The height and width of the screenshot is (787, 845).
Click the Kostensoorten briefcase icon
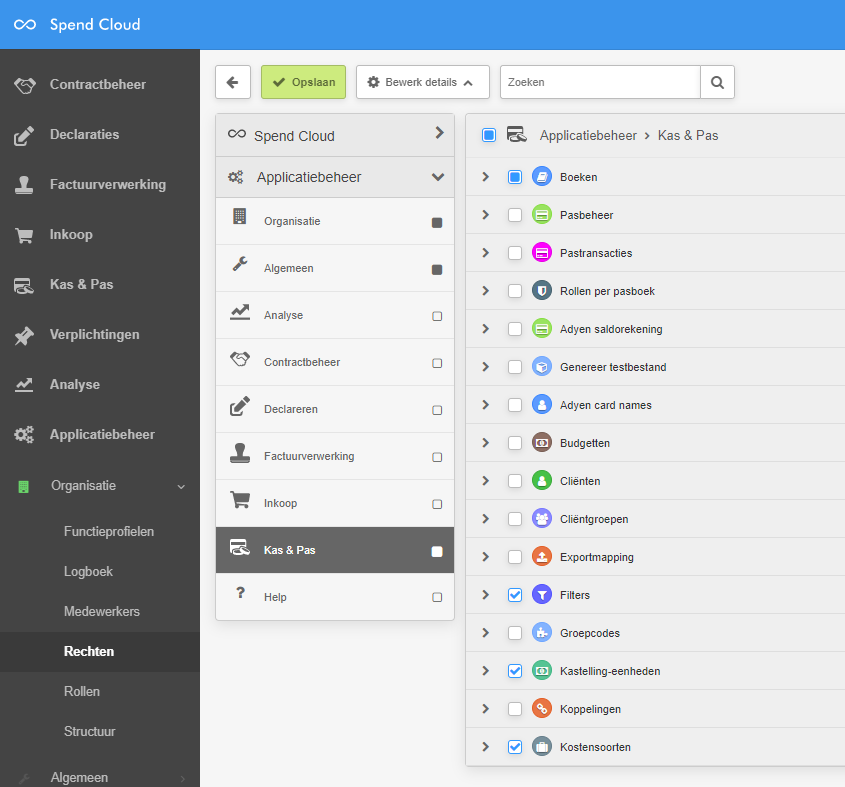[x=542, y=747]
